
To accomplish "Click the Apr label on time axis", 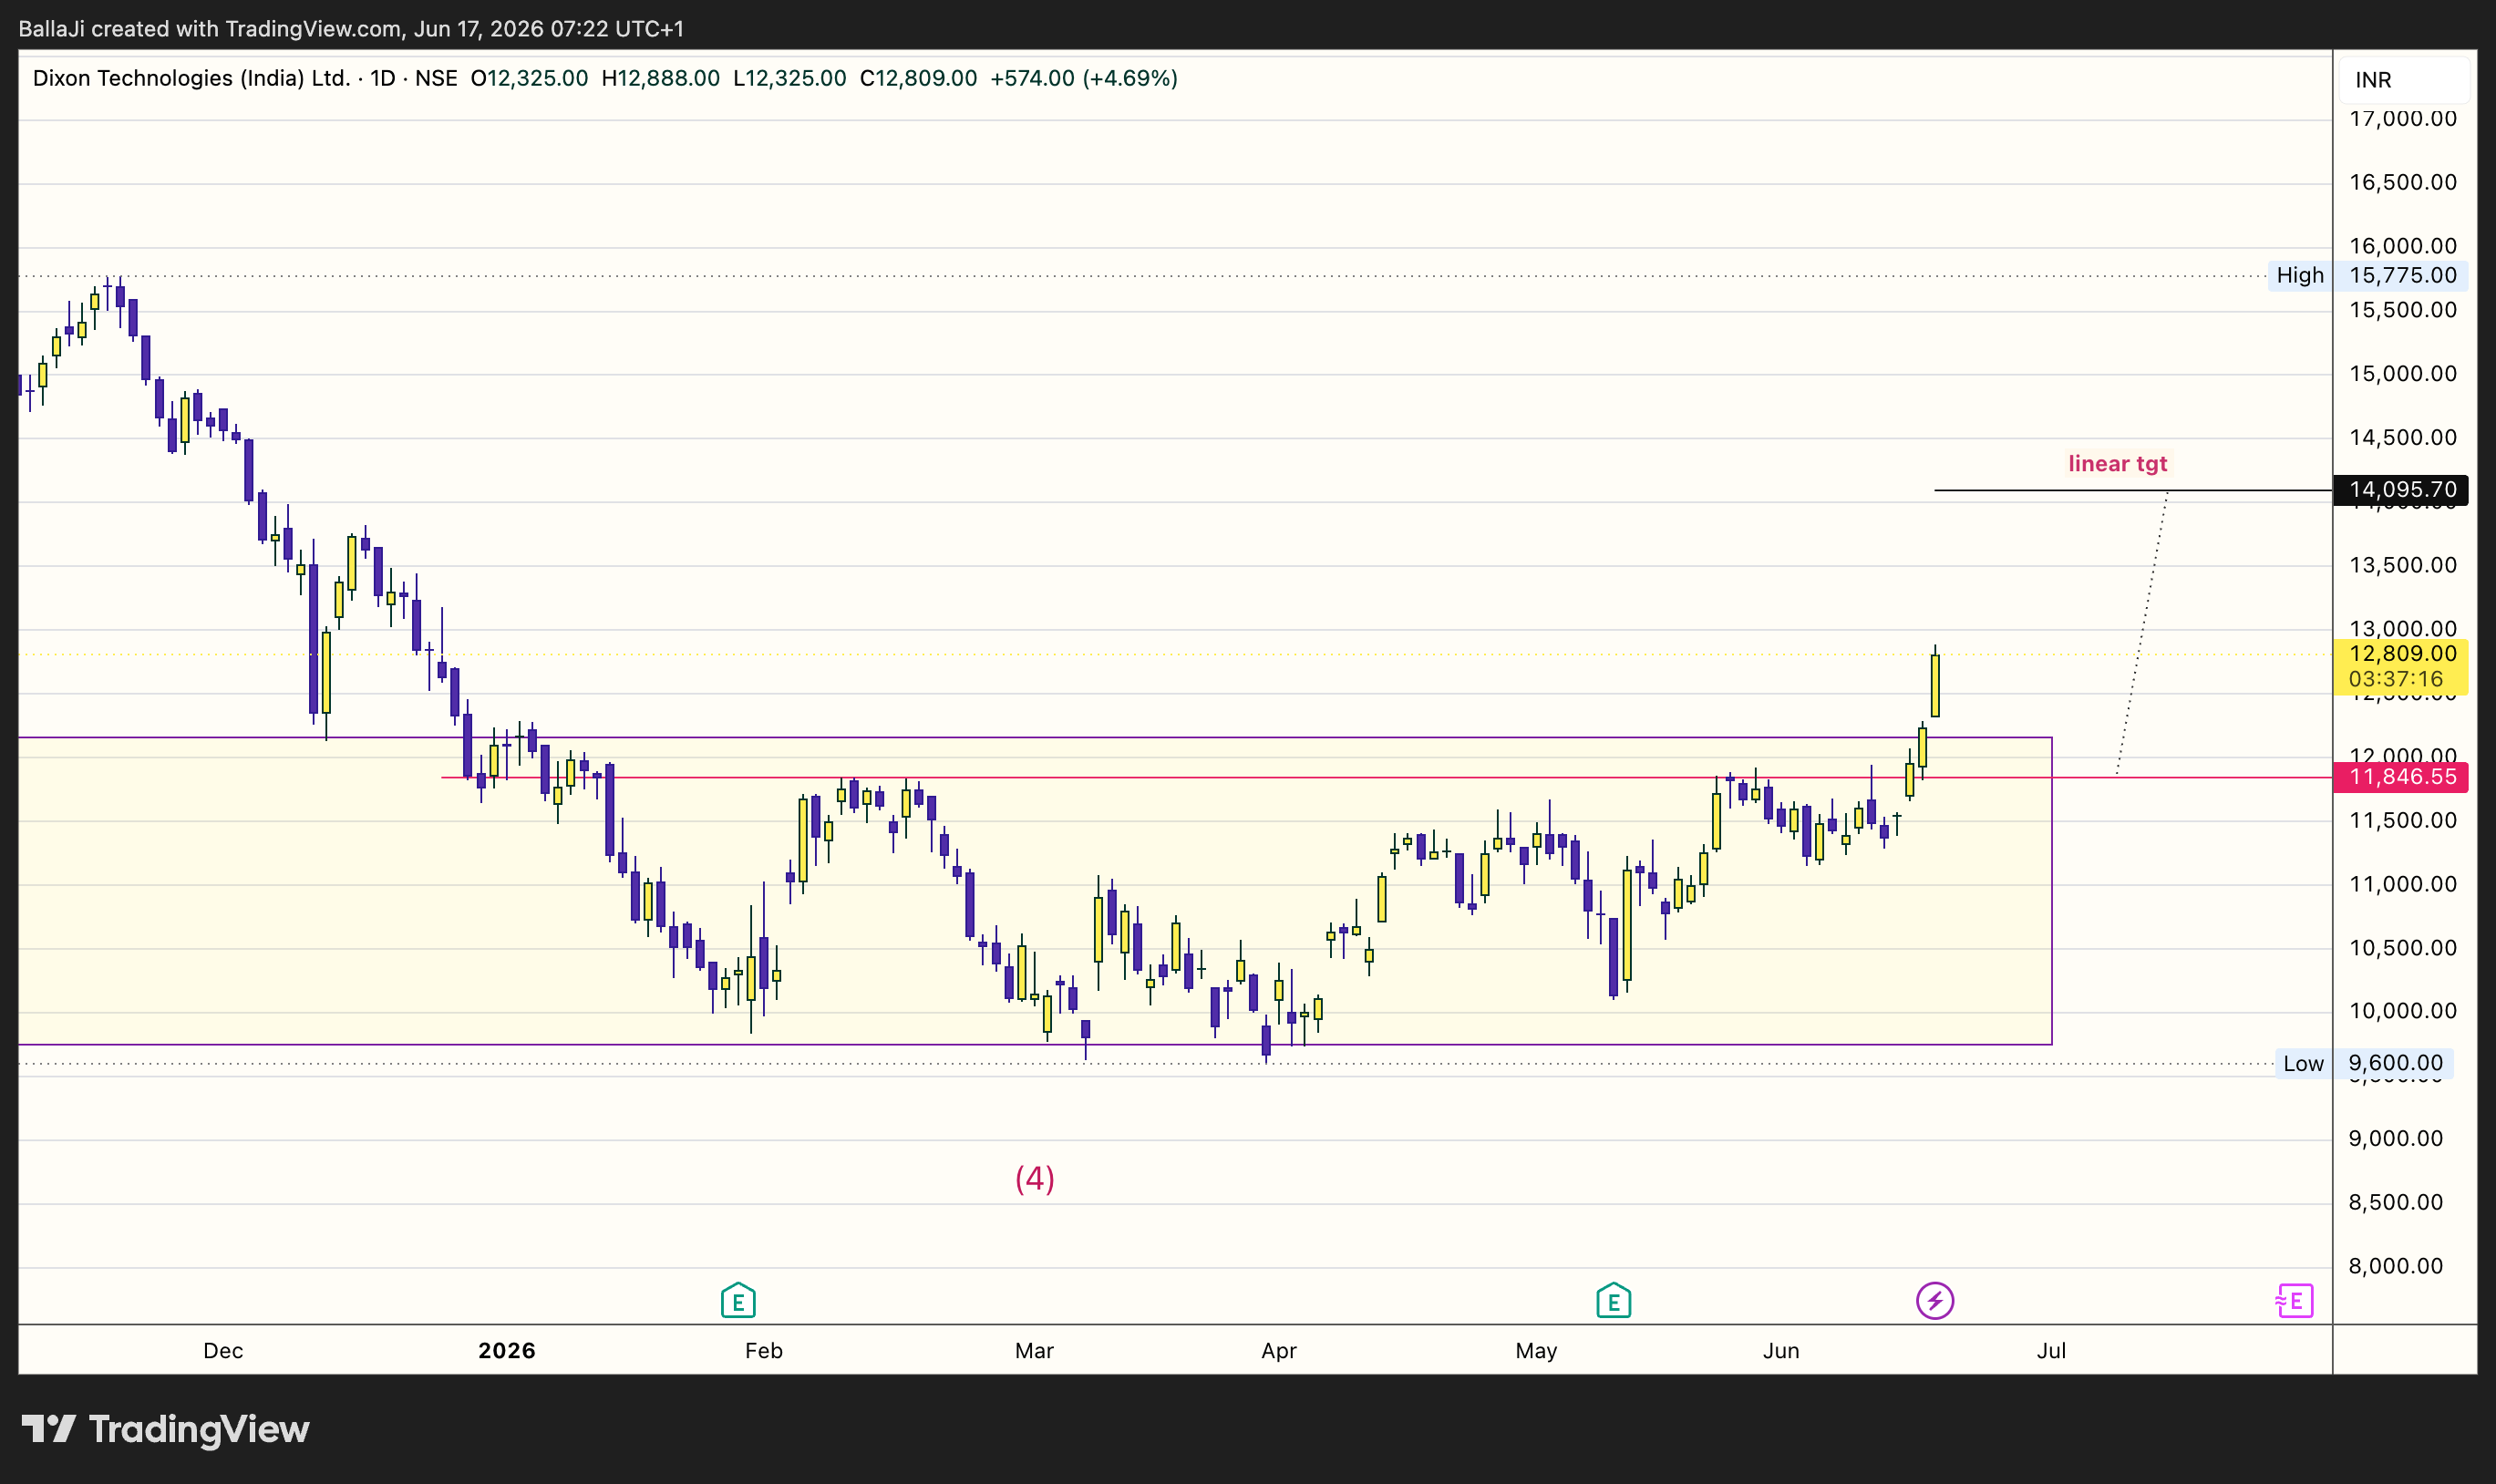I will pos(1278,1351).
